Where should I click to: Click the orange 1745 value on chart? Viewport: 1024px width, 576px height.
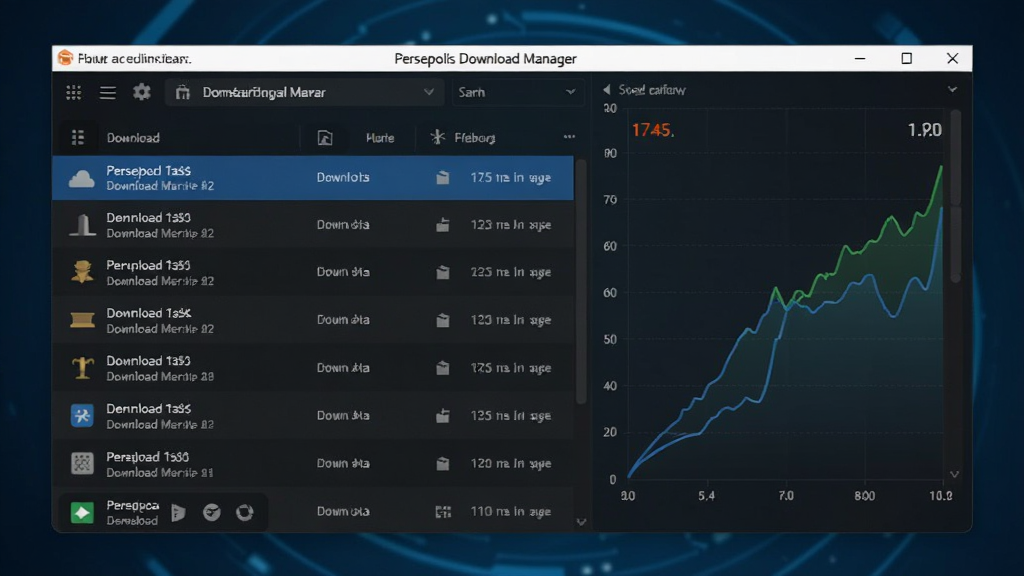(652, 130)
